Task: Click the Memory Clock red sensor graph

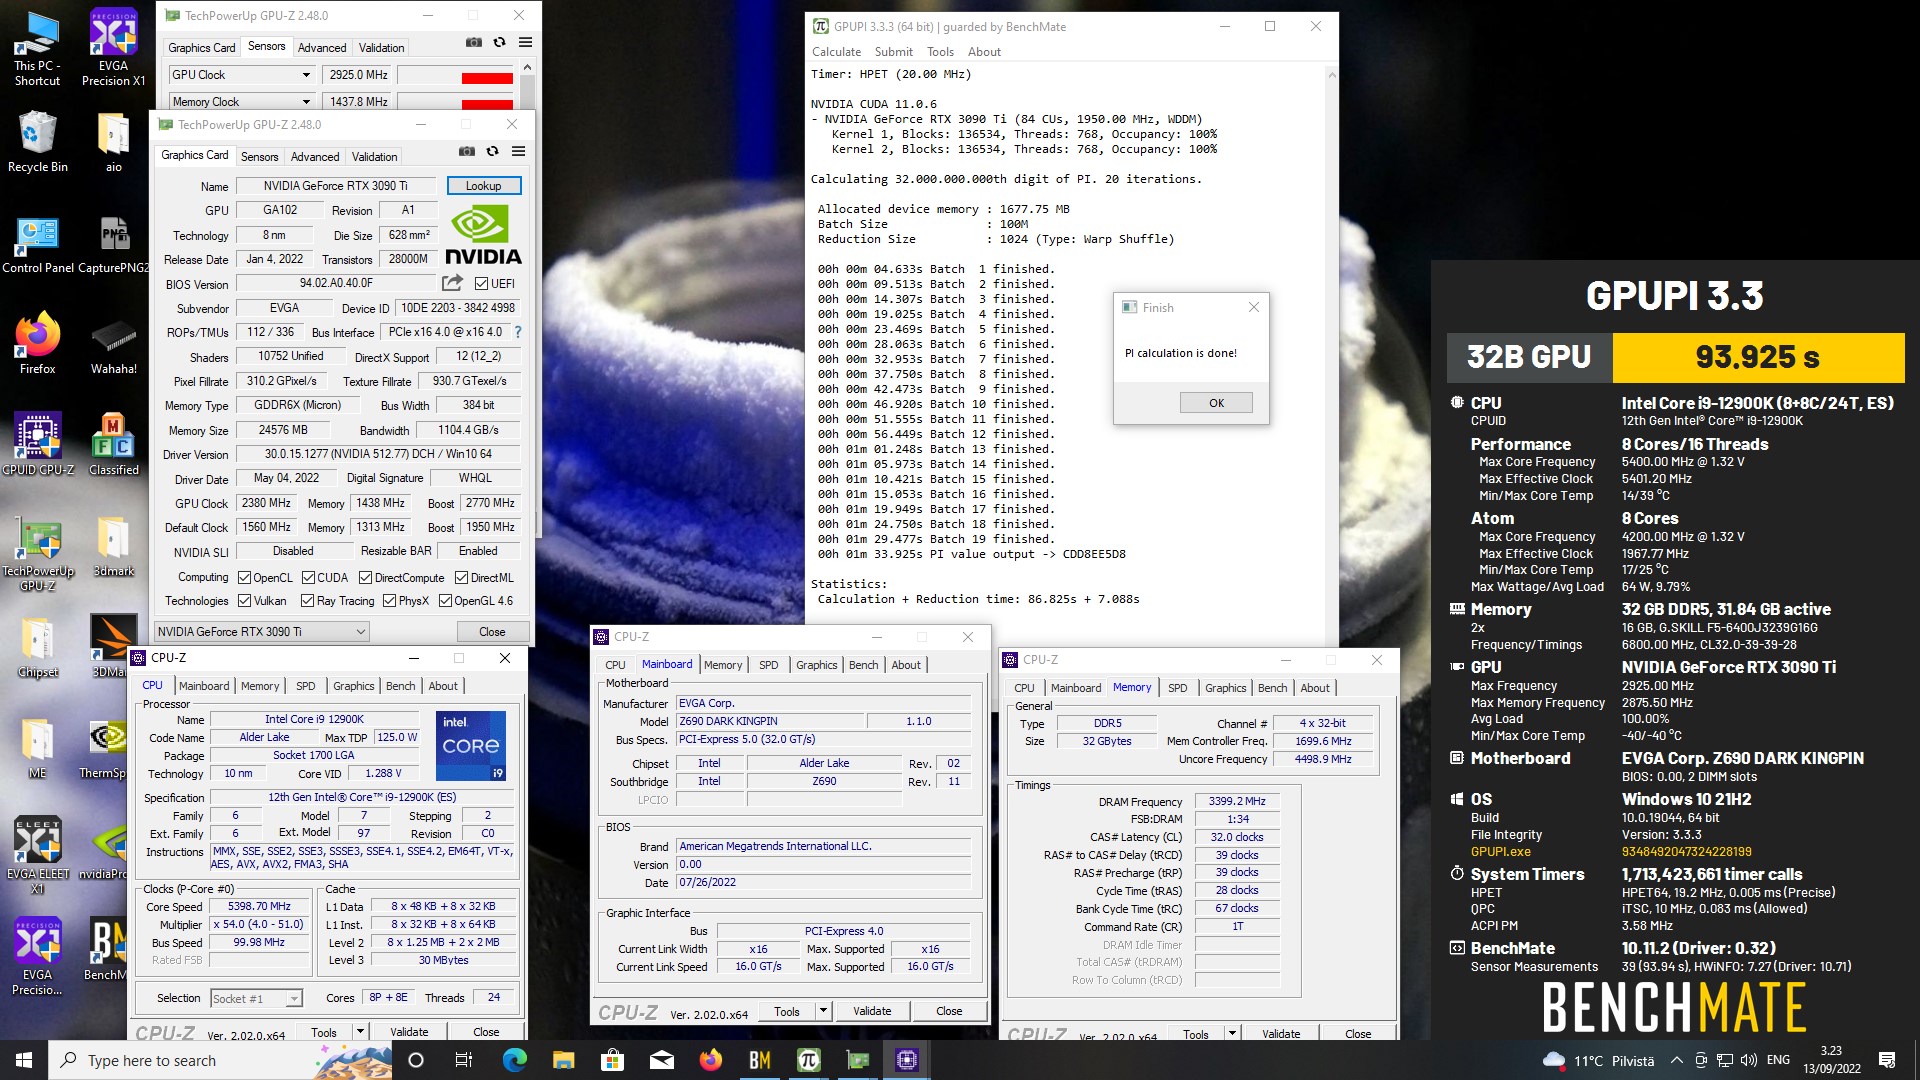Action: pyautogui.click(x=456, y=102)
